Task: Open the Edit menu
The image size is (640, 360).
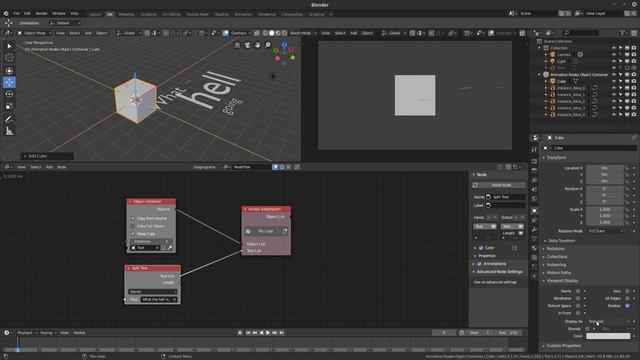Action: pos(27,13)
